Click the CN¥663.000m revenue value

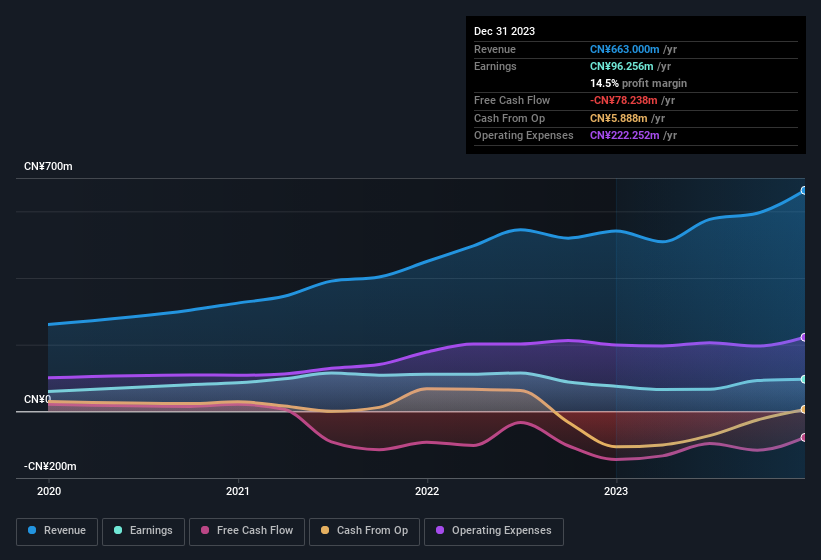624,49
